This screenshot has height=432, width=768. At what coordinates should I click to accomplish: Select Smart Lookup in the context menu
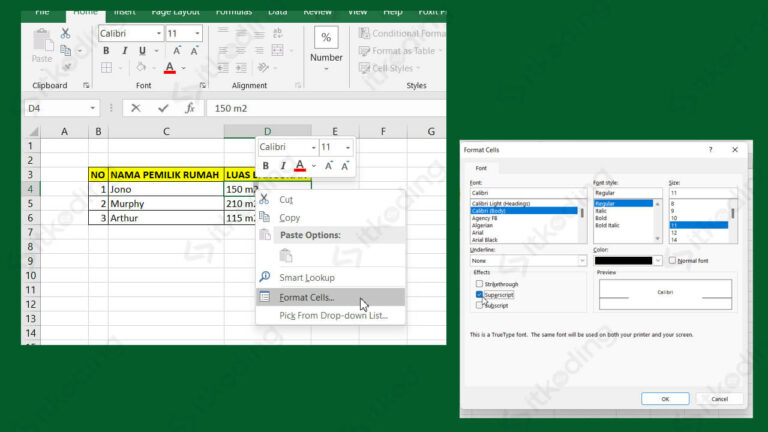click(306, 277)
